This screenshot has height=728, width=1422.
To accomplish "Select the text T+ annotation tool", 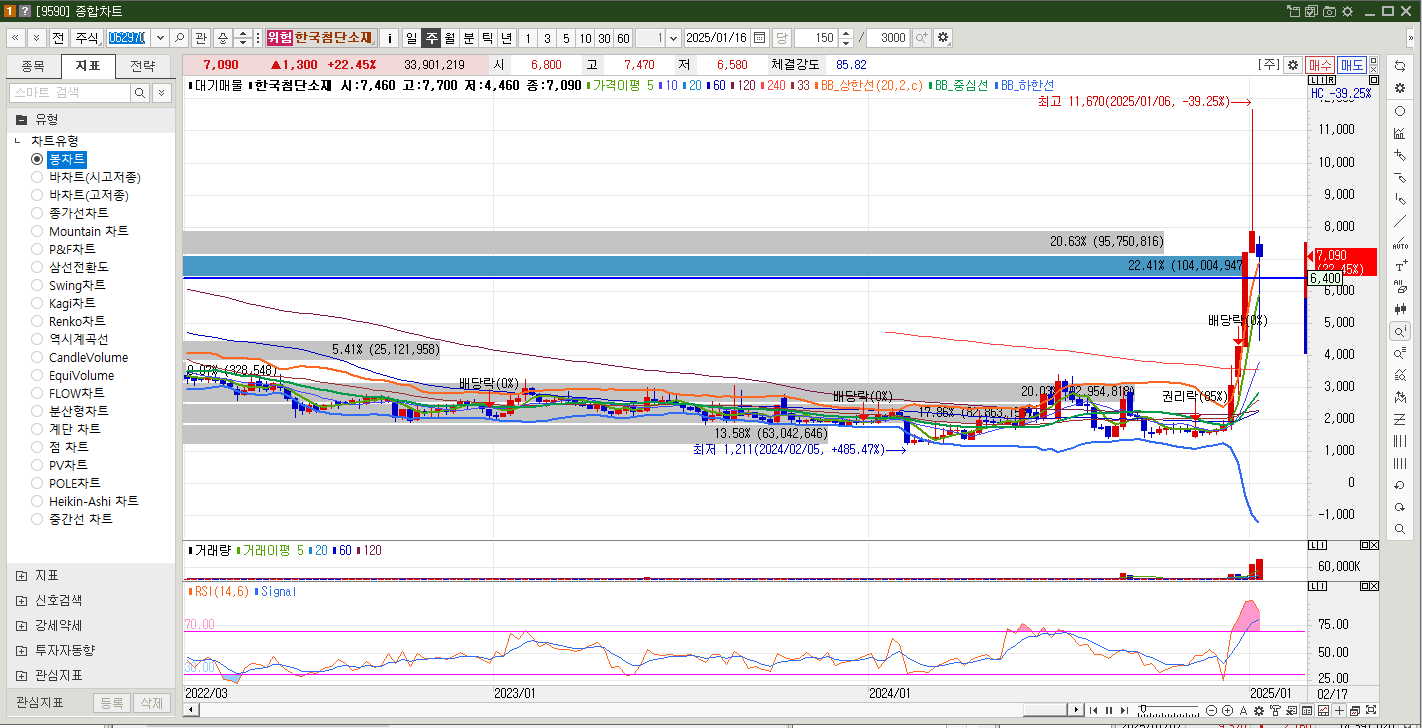I will pos(1400,265).
